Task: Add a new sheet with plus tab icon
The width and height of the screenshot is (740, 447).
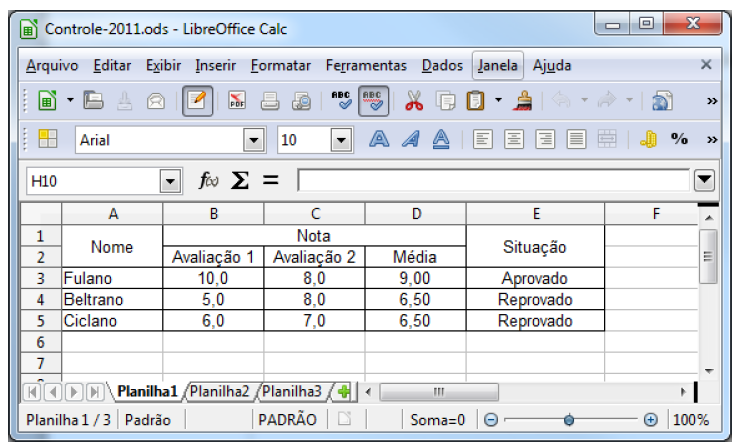Action: 343,391
